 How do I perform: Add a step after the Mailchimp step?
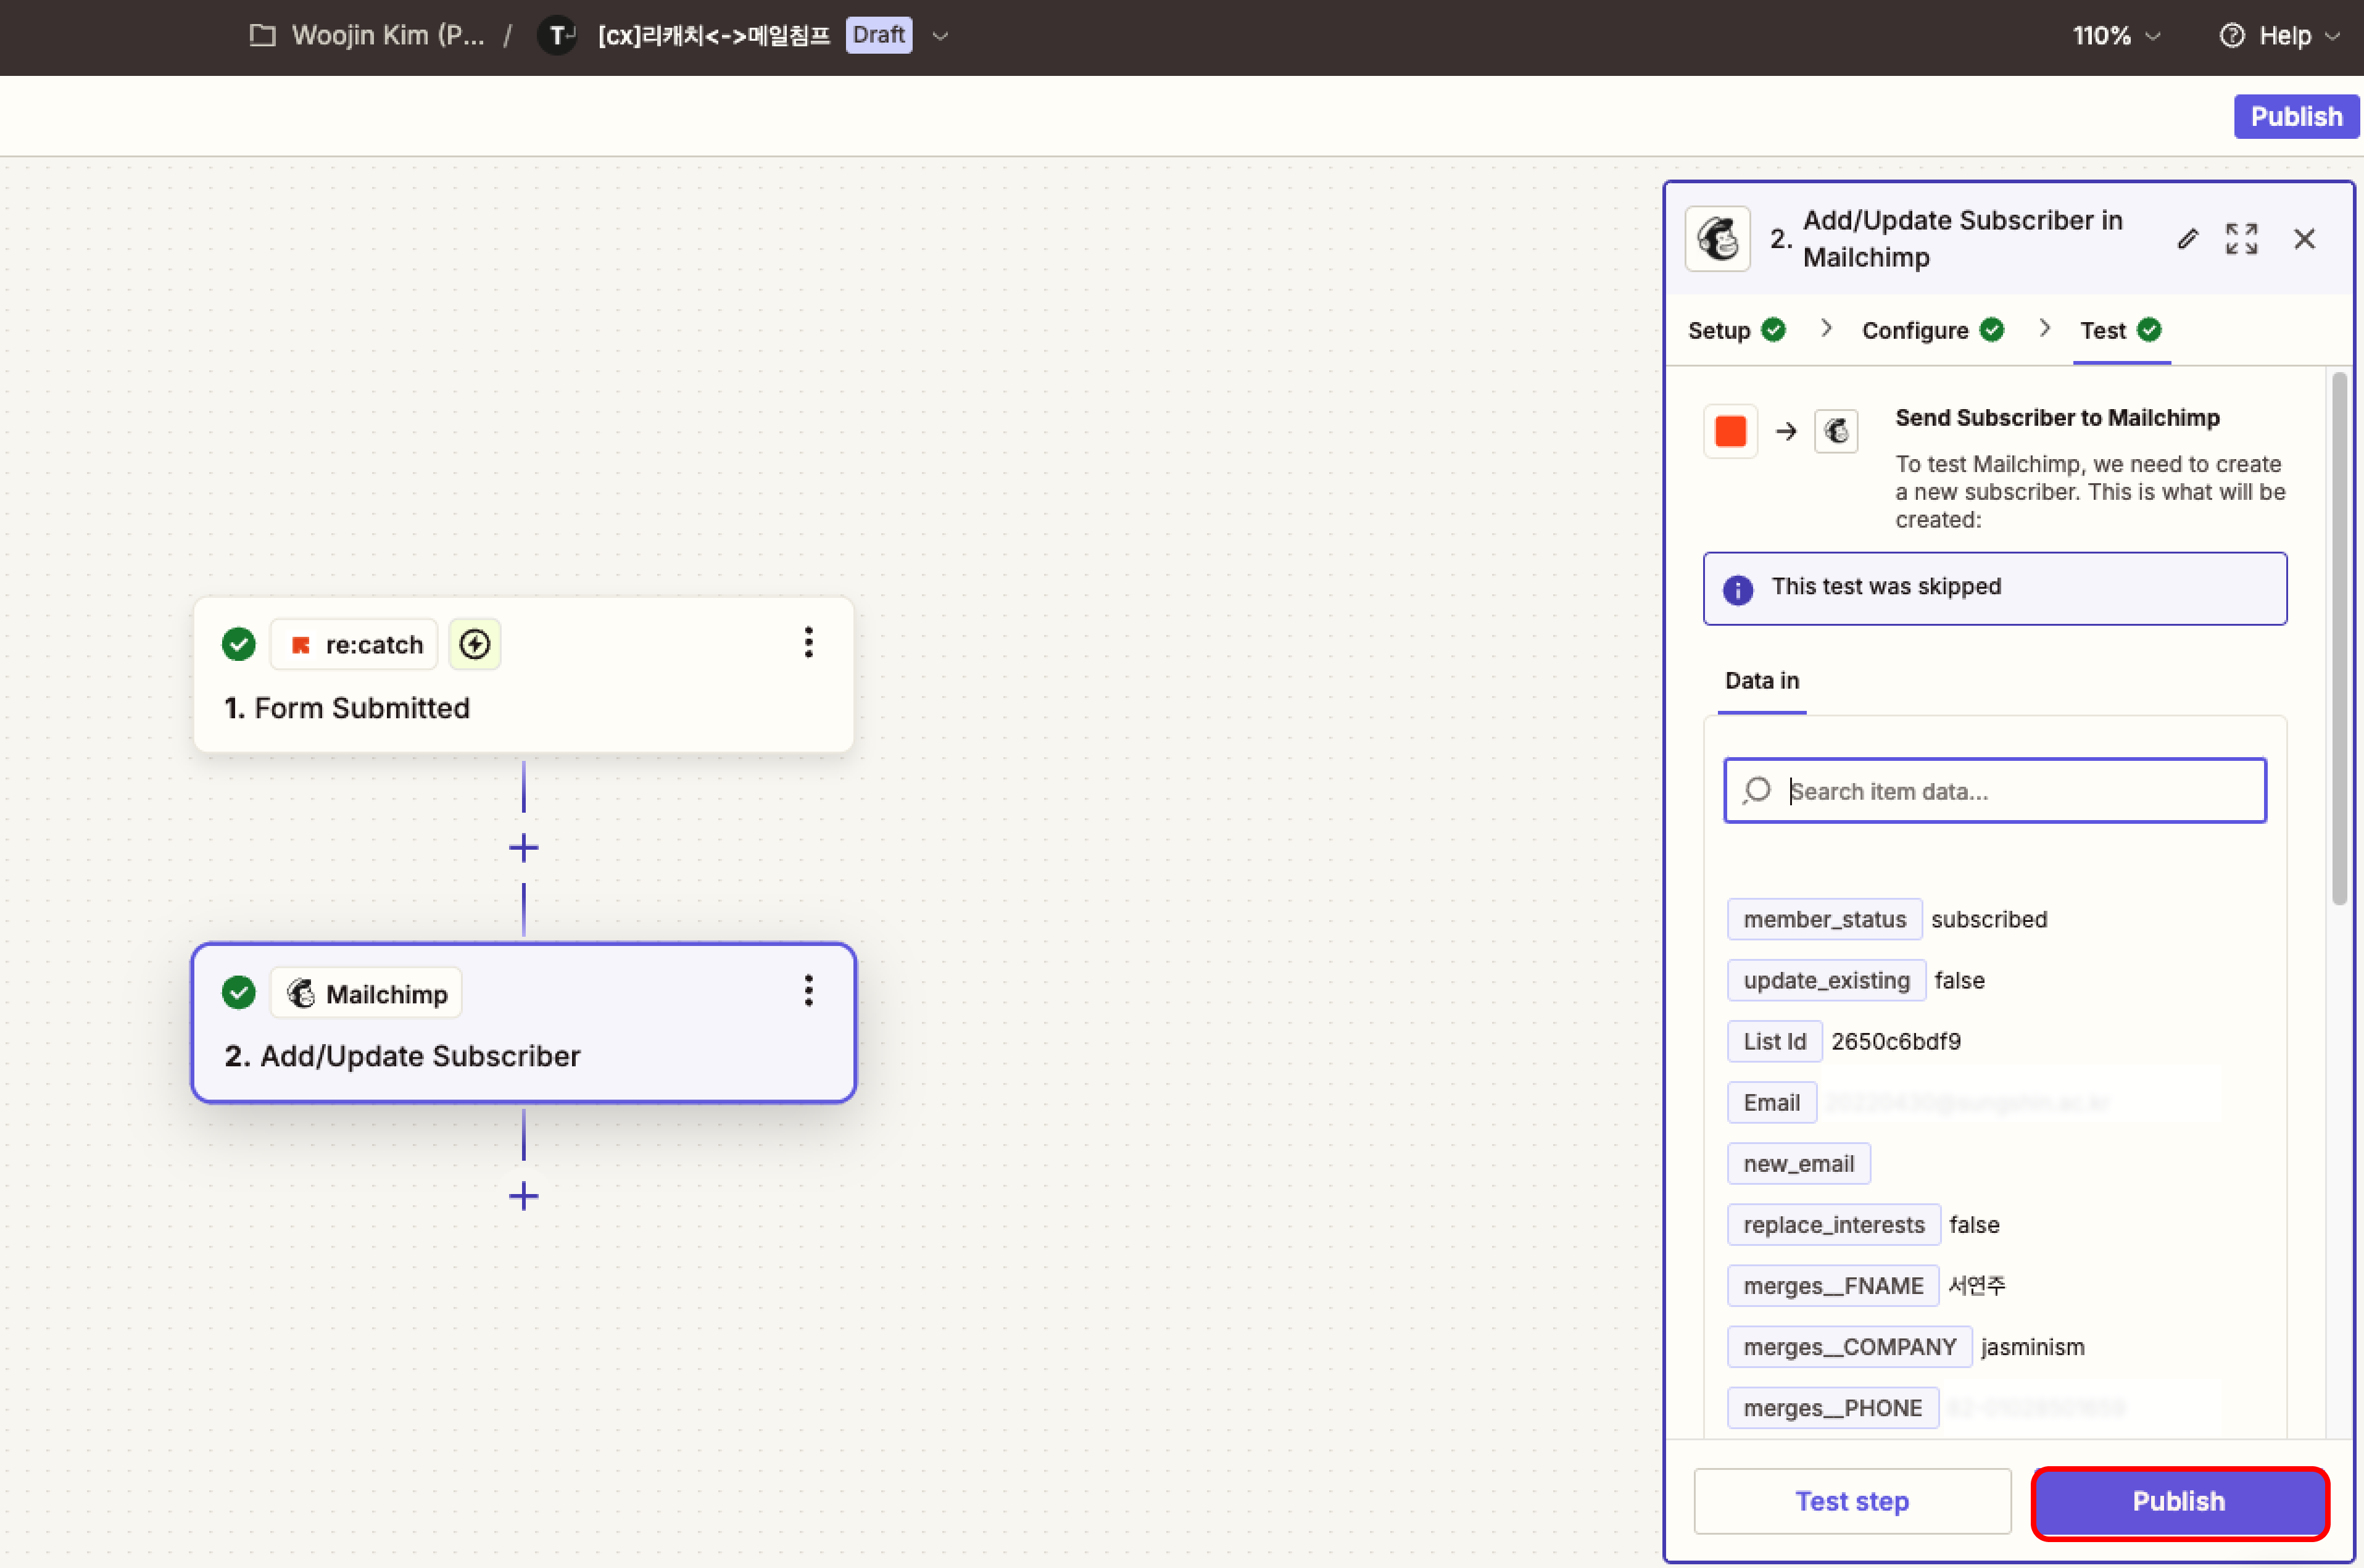pyautogui.click(x=523, y=1196)
